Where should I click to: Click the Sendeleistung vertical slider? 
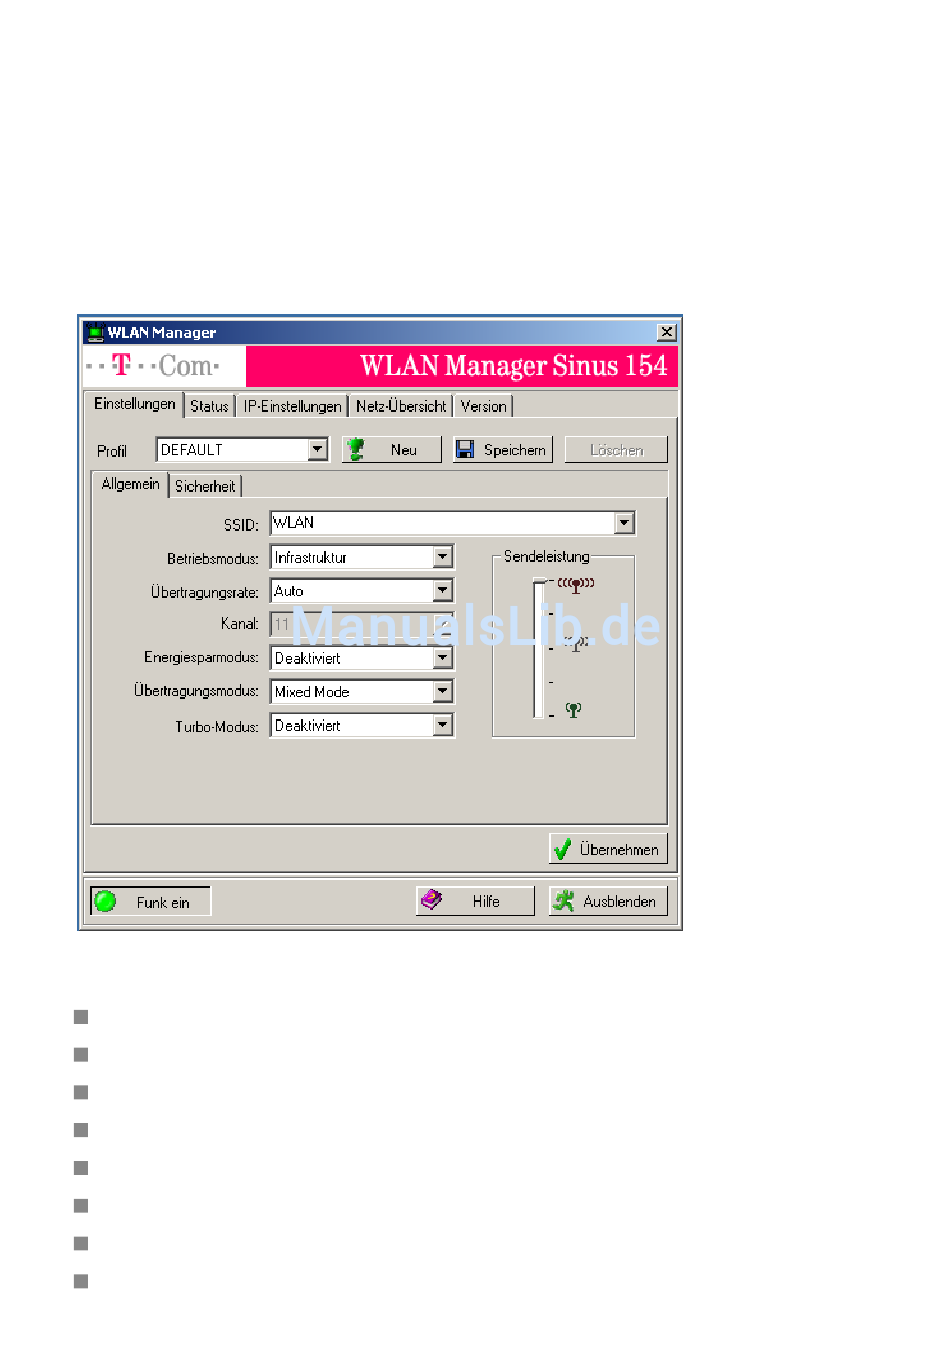click(x=540, y=649)
